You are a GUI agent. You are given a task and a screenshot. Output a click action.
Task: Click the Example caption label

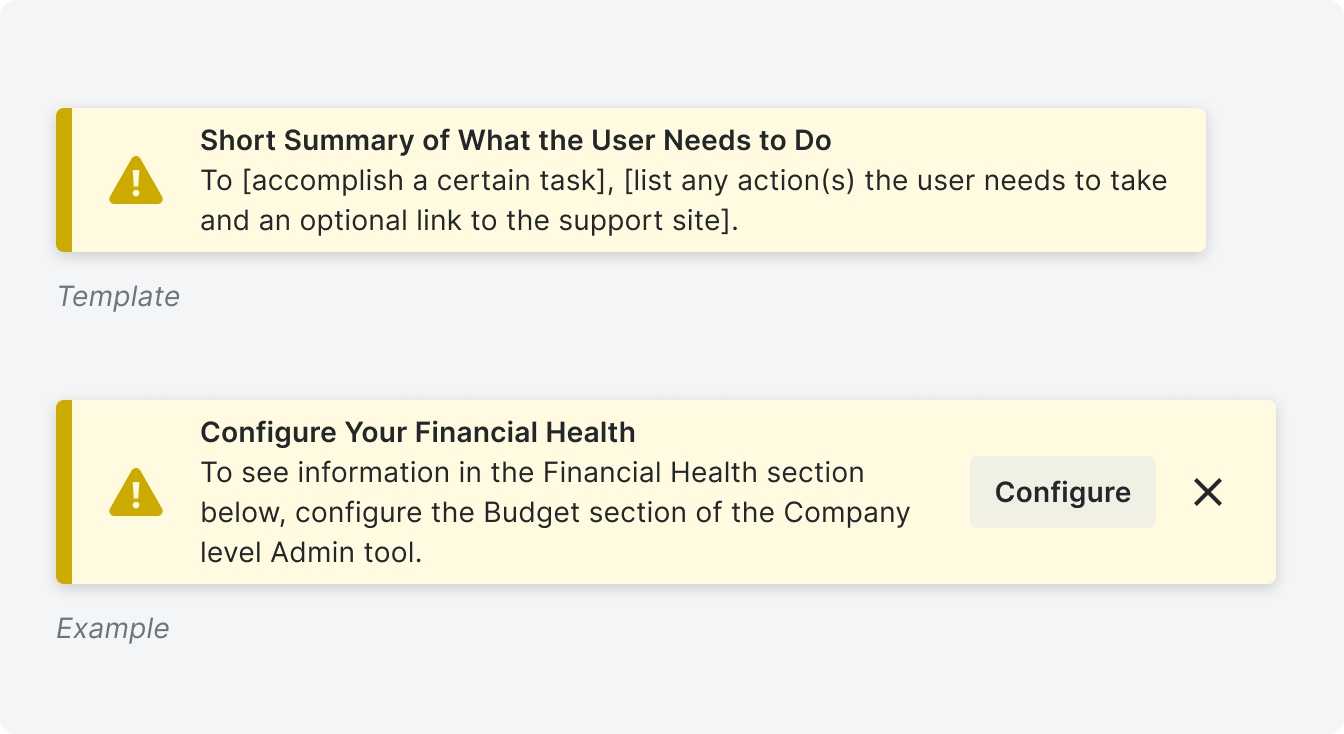tap(113, 628)
